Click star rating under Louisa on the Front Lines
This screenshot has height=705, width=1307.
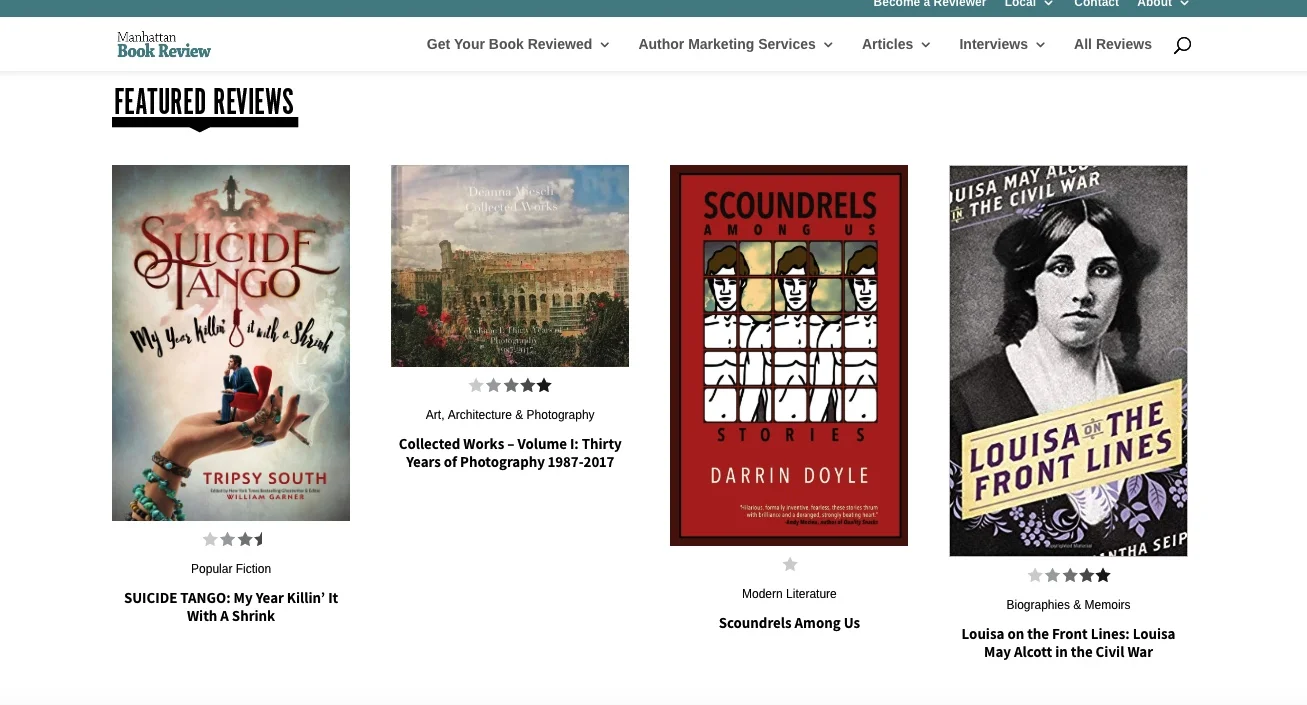[x=1069, y=575]
